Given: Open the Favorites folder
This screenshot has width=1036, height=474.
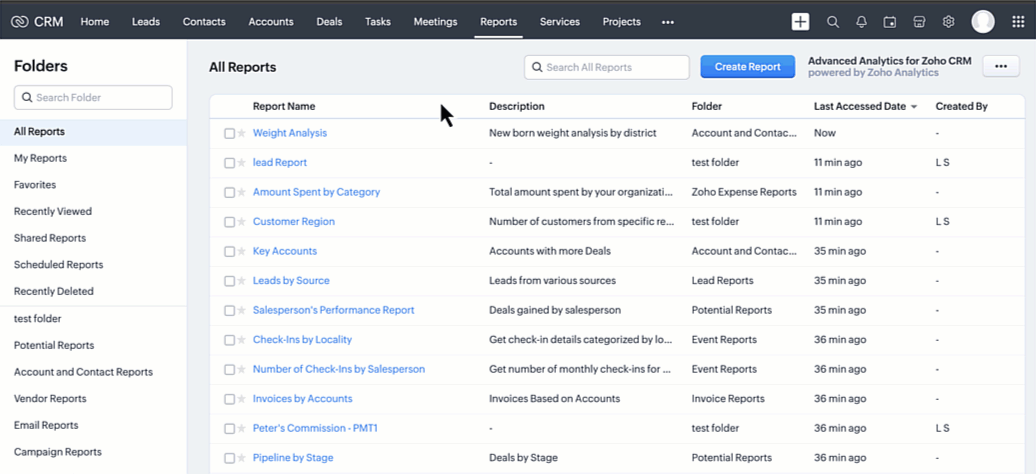Looking at the screenshot, I should pyautogui.click(x=35, y=185).
